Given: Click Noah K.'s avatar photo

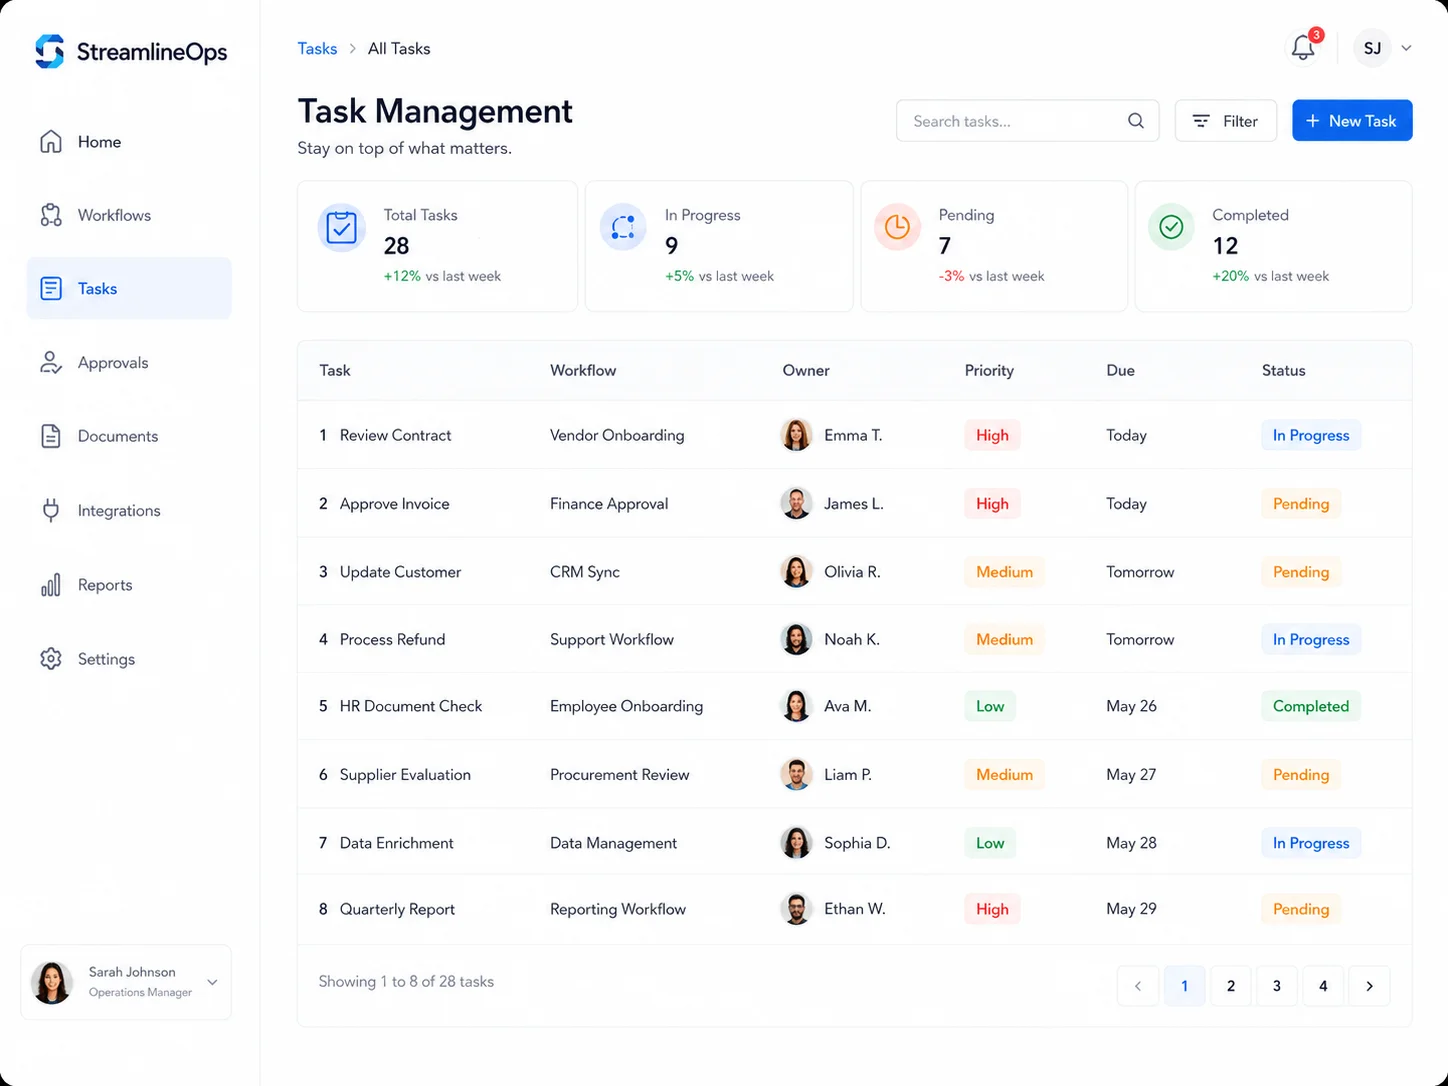Looking at the screenshot, I should click(x=796, y=639).
